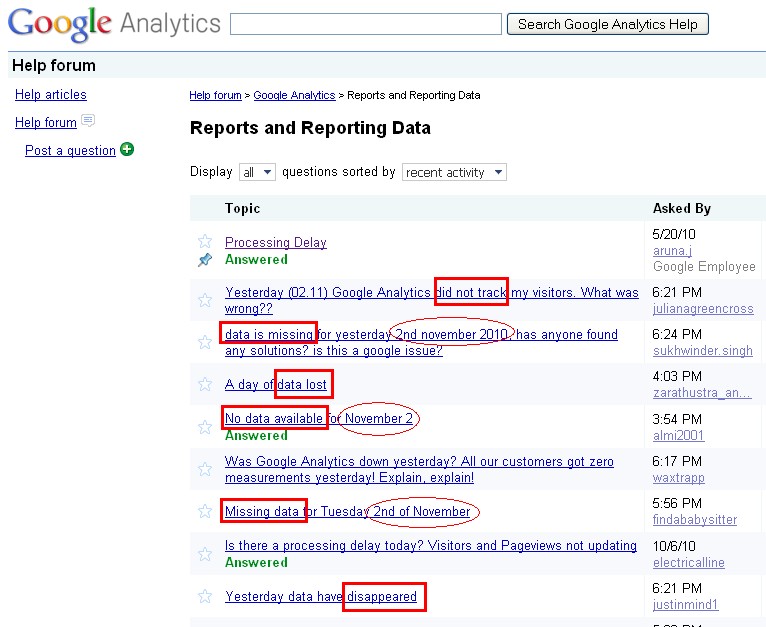This screenshot has height=627, width=766.
Task: Open the Display 'all' dropdown
Action: pos(257,172)
